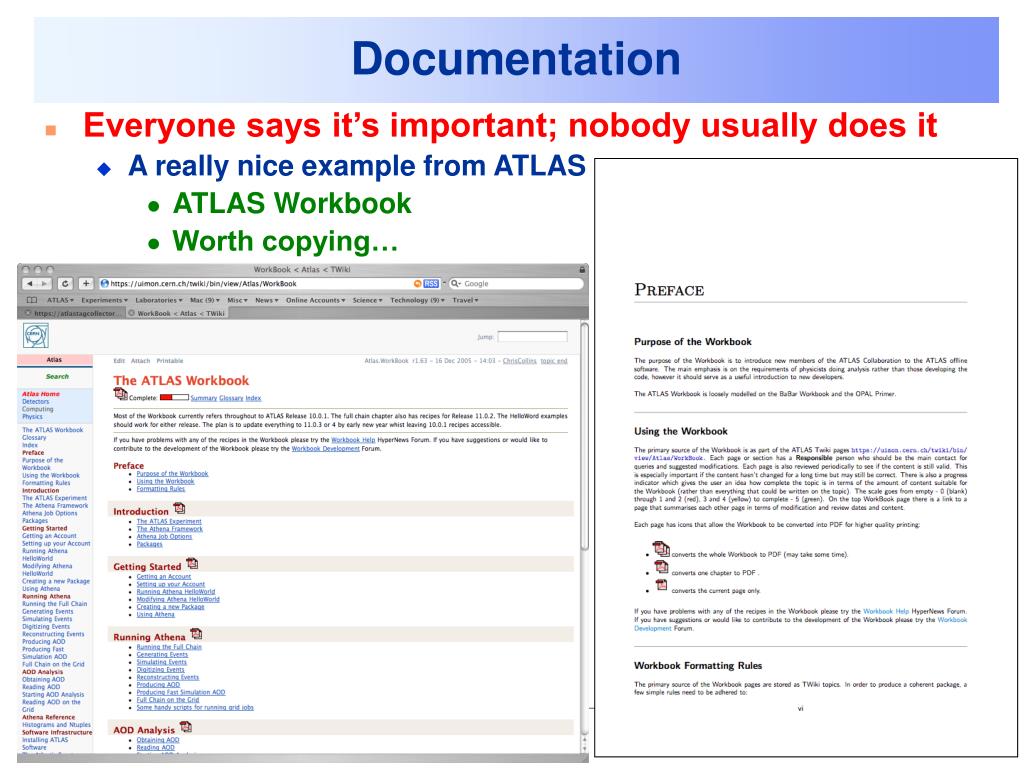The height and width of the screenshot is (768, 1024).
Task: Click the Jump text field
Action: (x=532, y=336)
